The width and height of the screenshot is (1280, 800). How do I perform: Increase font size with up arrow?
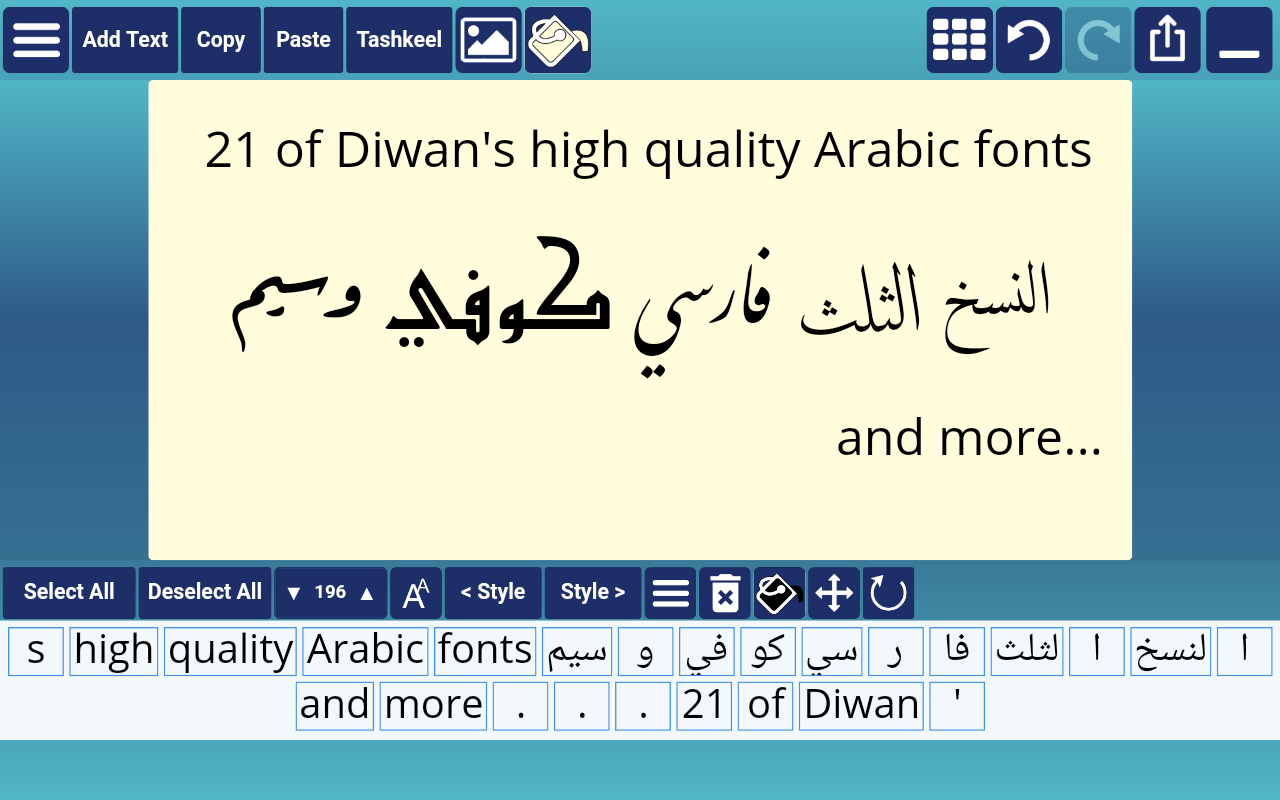coord(367,593)
